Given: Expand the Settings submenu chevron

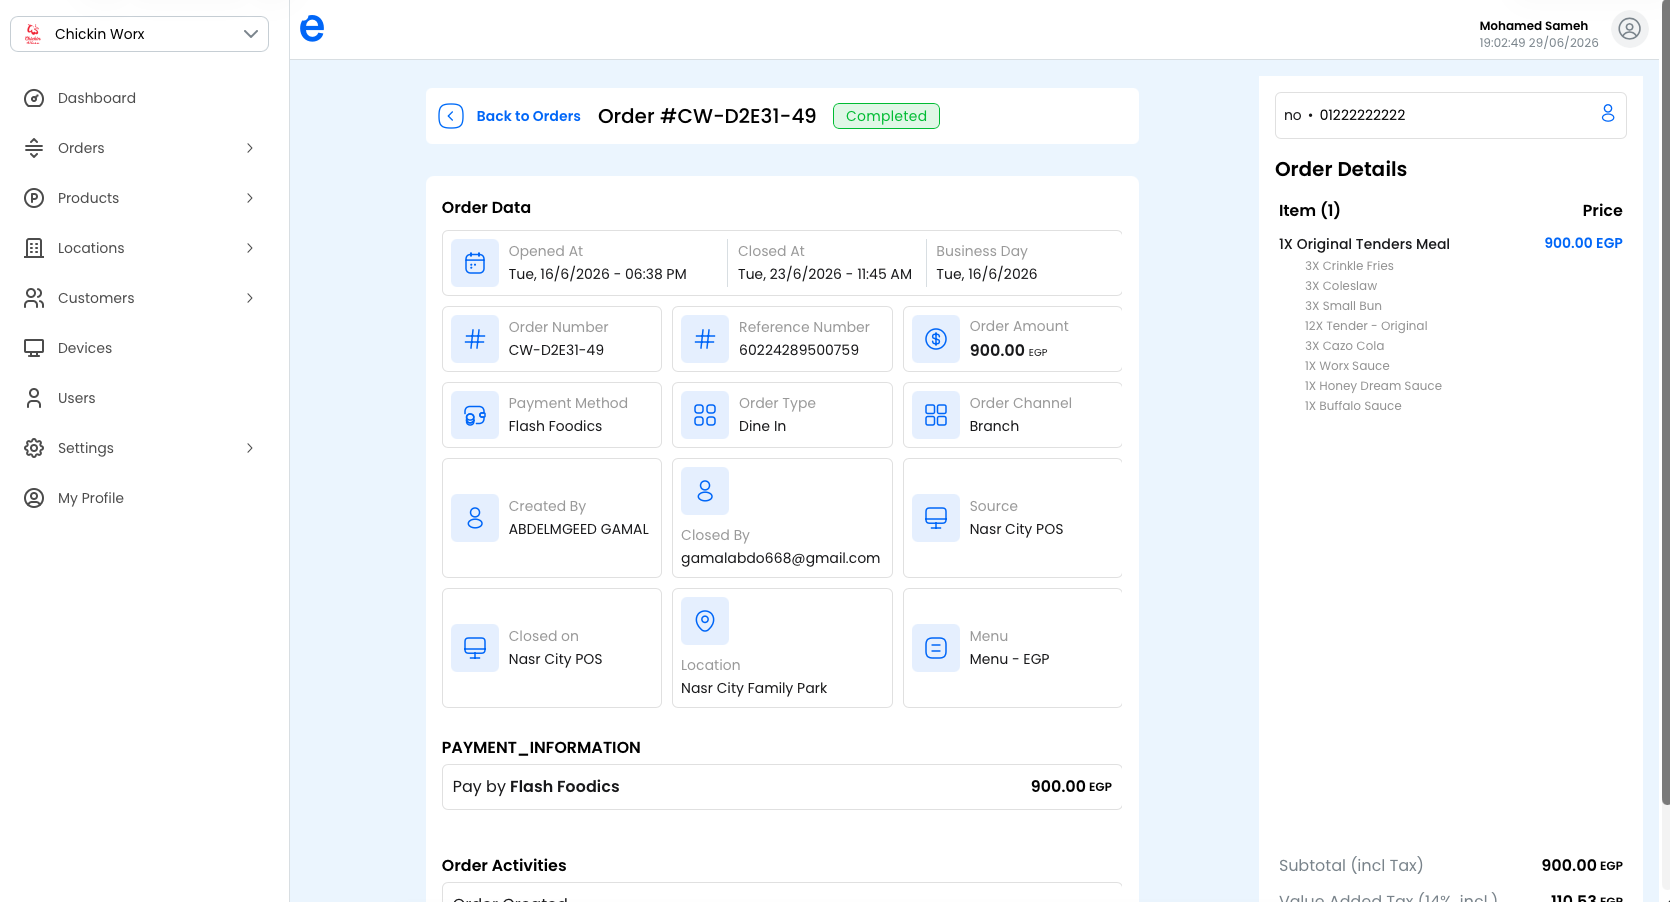Looking at the screenshot, I should [x=250, y=448].
